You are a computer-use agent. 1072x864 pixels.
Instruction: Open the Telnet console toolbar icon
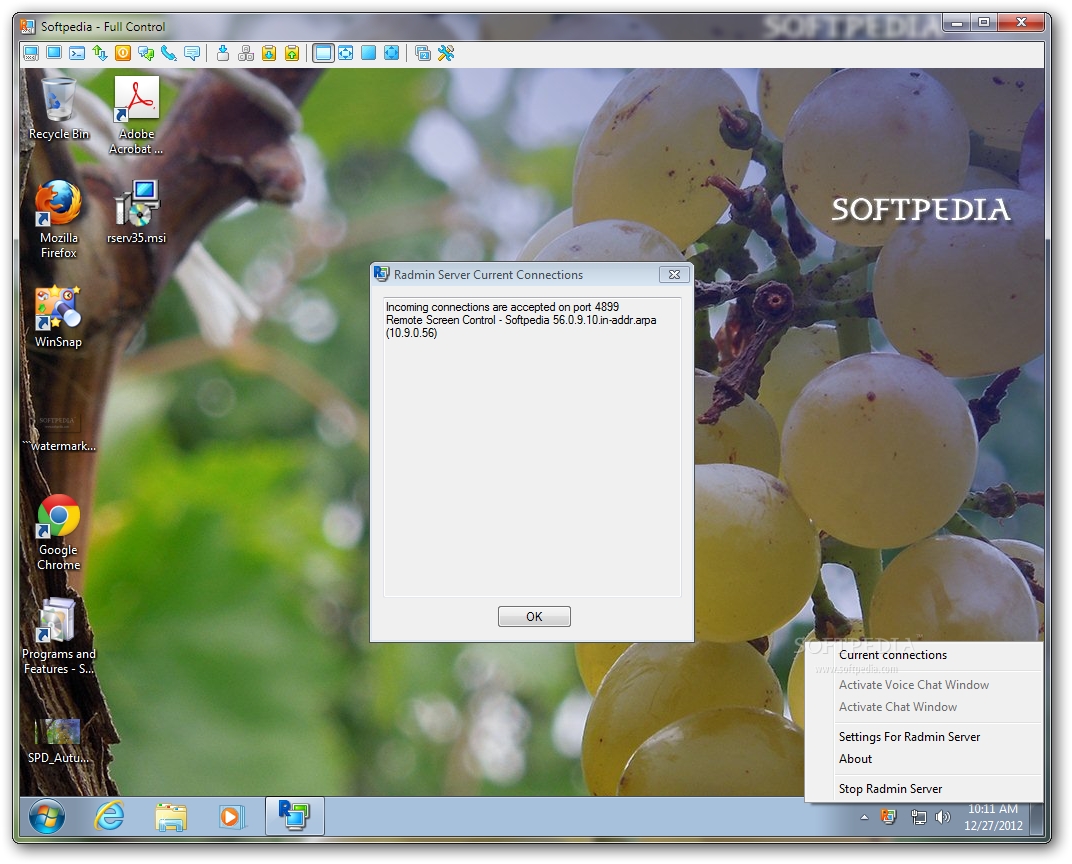[77, 53]
